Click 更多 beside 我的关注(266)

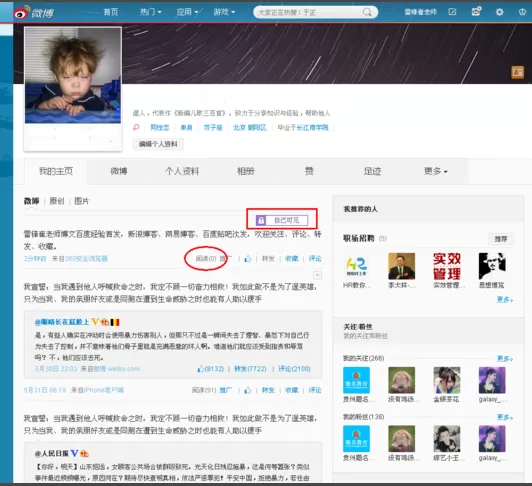(x=505, y=358)
